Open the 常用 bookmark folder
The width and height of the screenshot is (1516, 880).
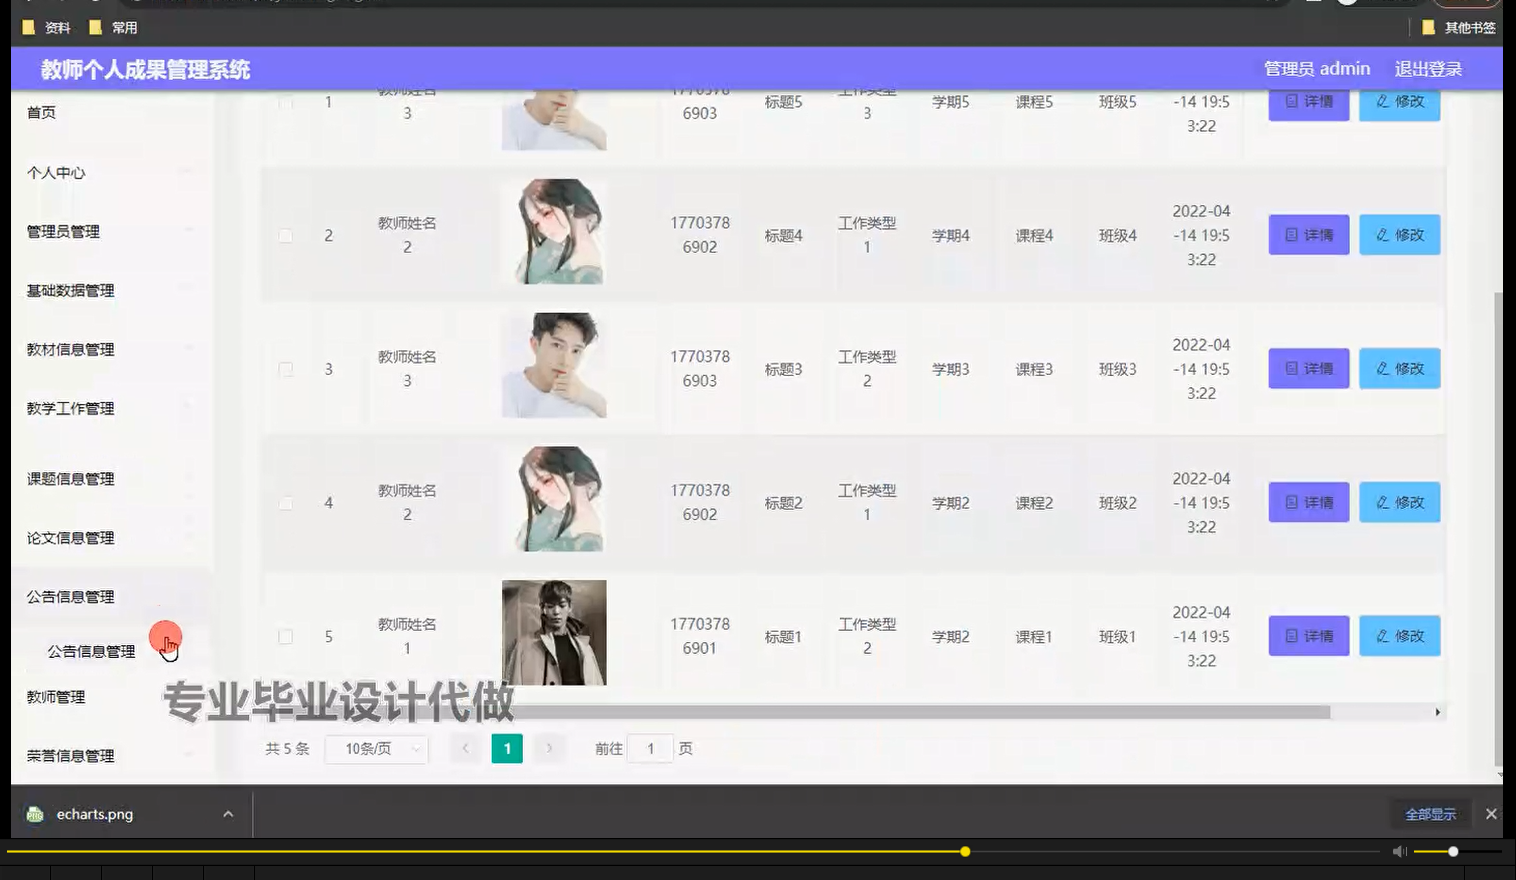coord(114,28)
